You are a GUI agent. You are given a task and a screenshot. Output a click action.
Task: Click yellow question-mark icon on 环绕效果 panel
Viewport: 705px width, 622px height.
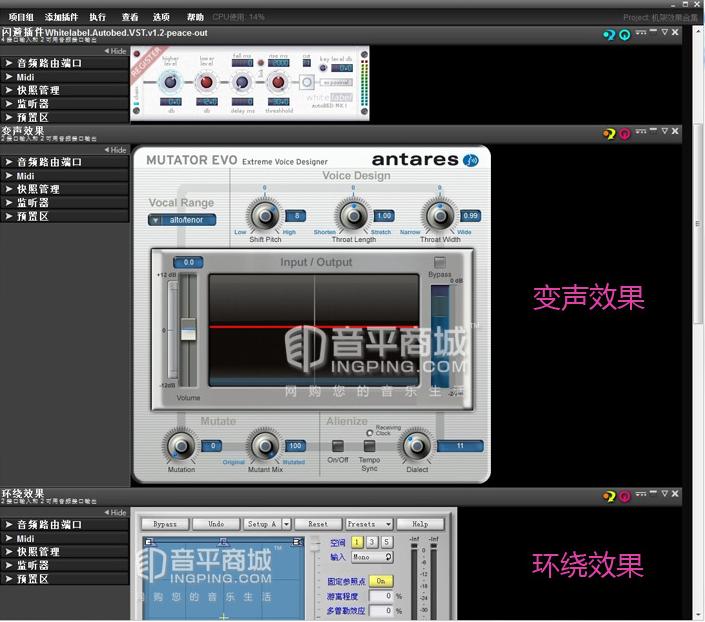click(x=609, y=496)
